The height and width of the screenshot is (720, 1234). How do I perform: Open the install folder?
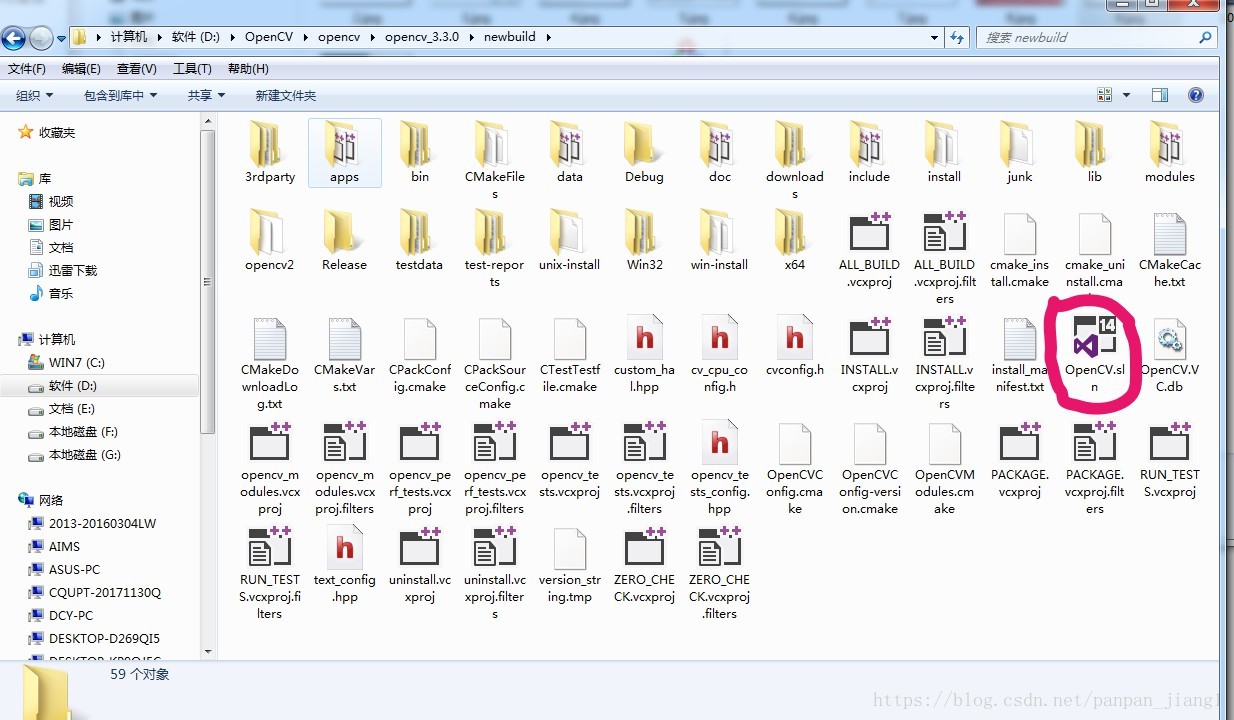click(x=944, y=153)
